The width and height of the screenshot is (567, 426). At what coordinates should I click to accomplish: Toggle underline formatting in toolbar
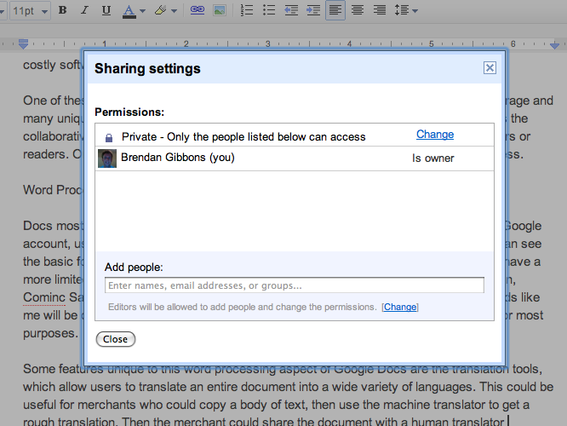click(106, 10)
